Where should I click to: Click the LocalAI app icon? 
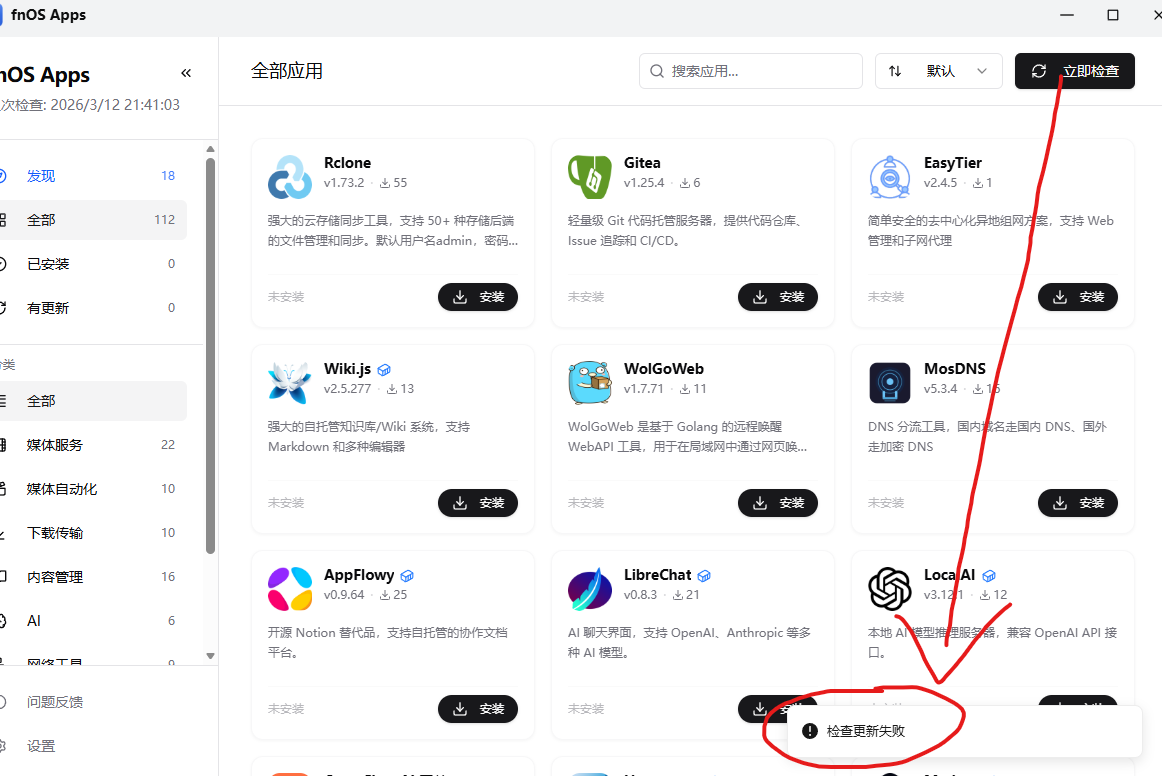889,589
